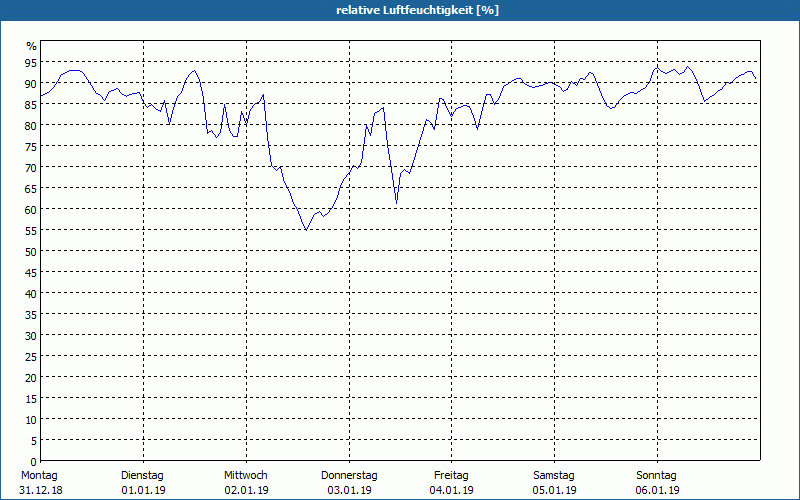
Task: Click date label 02.01.19
Action: 246,491
